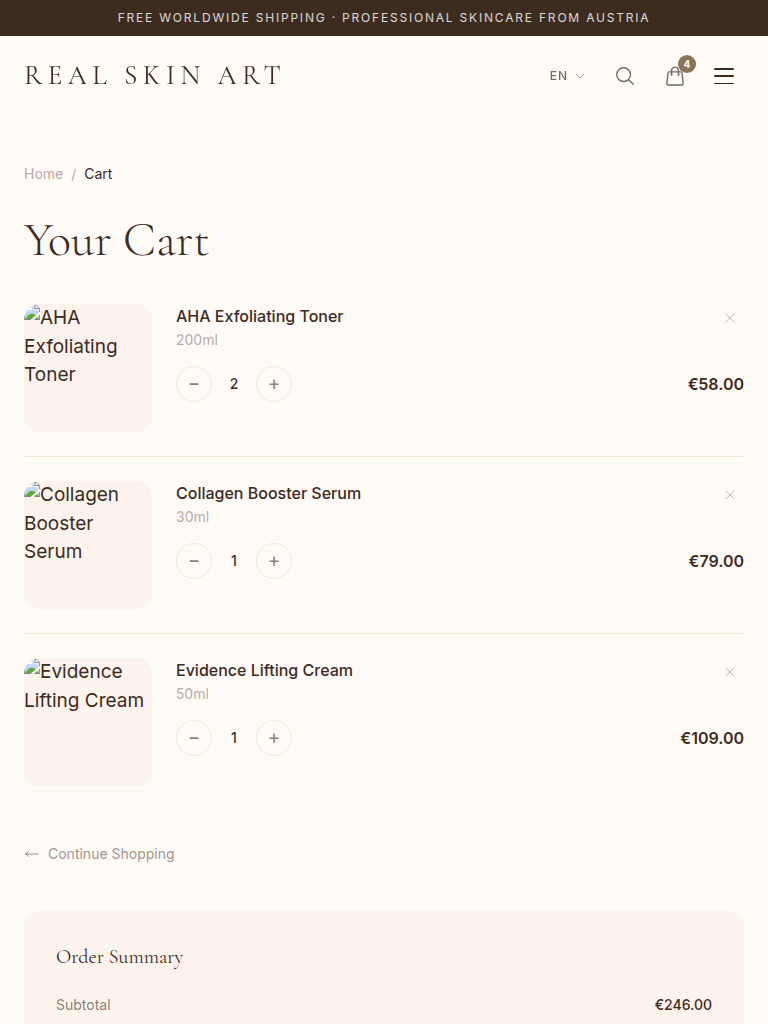Increase AHA Exfoliating Toner quantity

click(274, 384)
